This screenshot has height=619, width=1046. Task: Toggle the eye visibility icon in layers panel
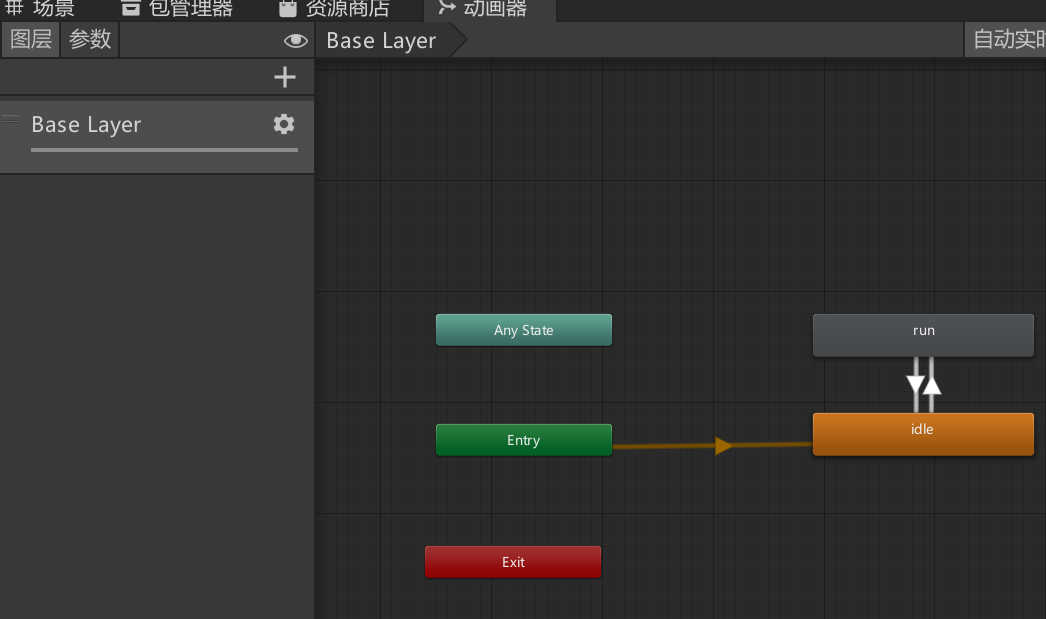click(296, 41)
